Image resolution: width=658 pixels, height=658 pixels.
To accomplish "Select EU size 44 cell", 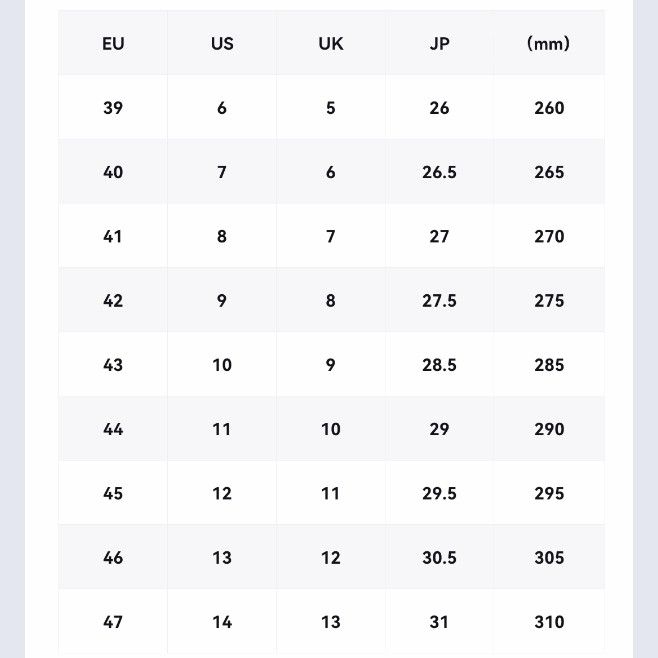I will (113, 429).
